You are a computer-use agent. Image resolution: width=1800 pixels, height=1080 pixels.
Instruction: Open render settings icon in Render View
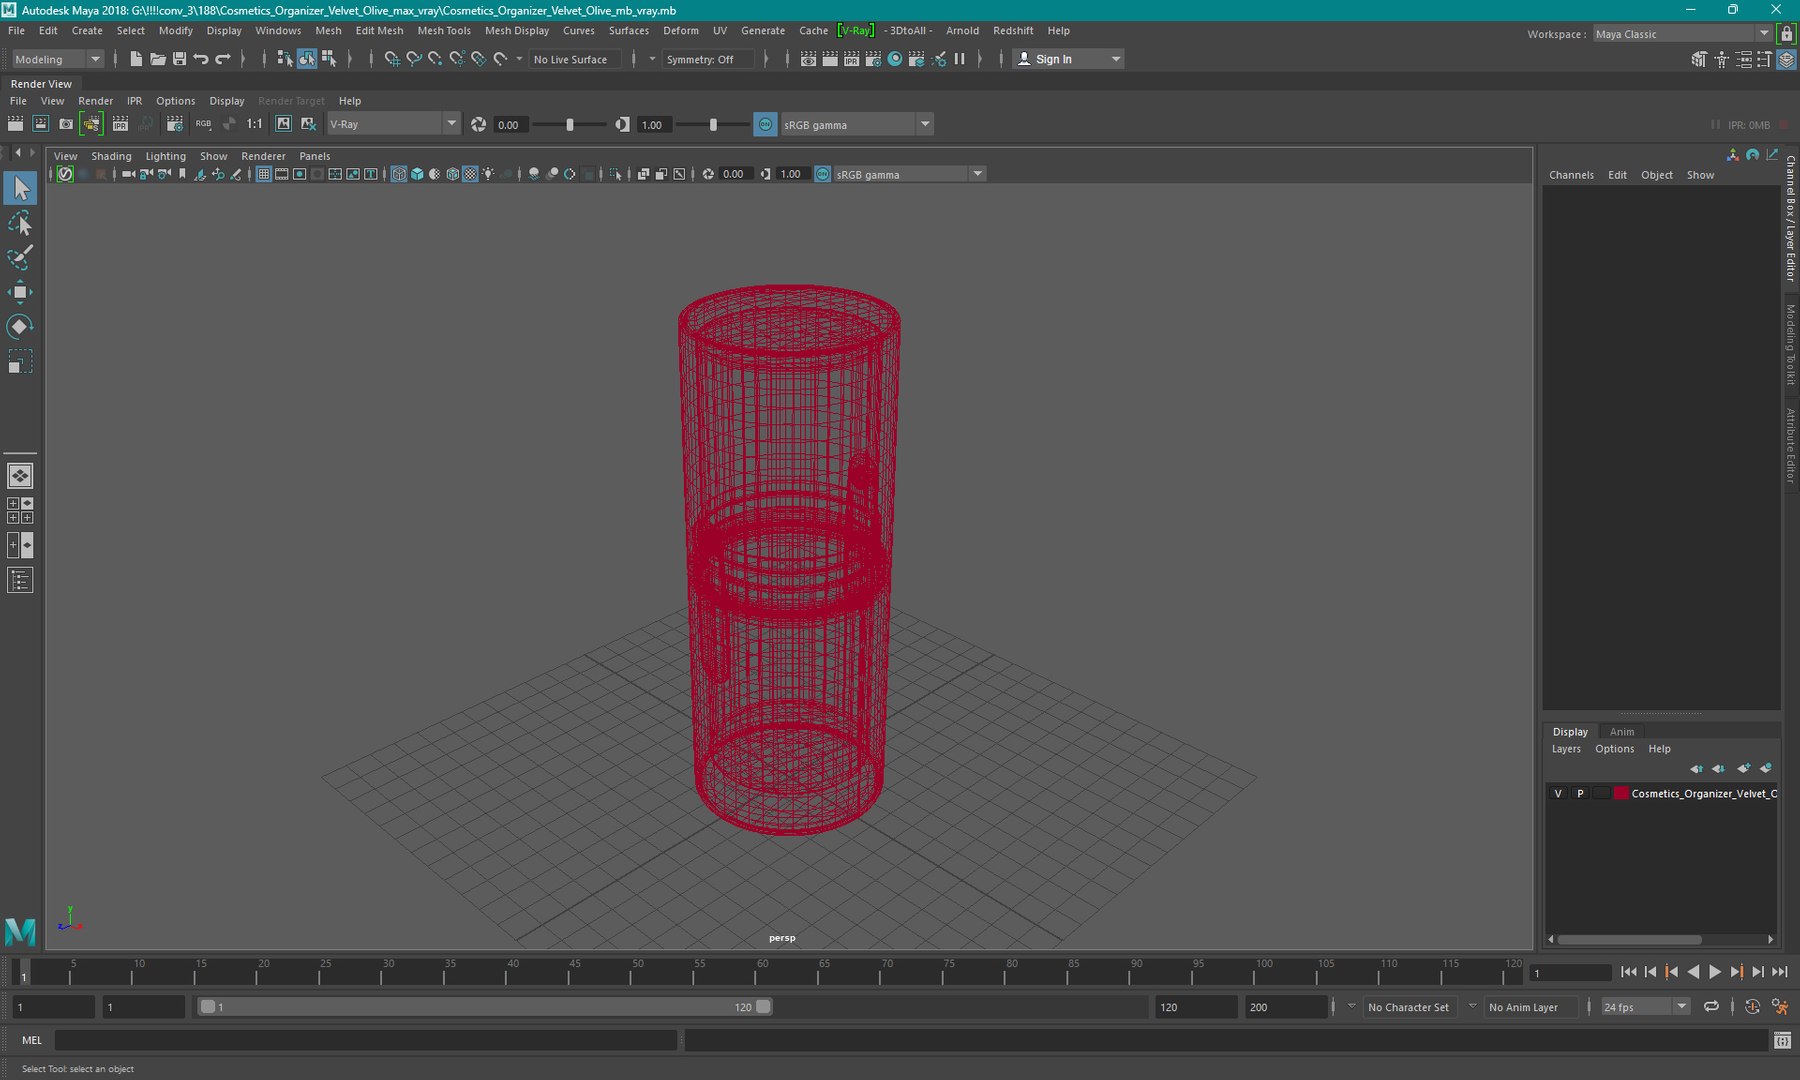[175, 124]
